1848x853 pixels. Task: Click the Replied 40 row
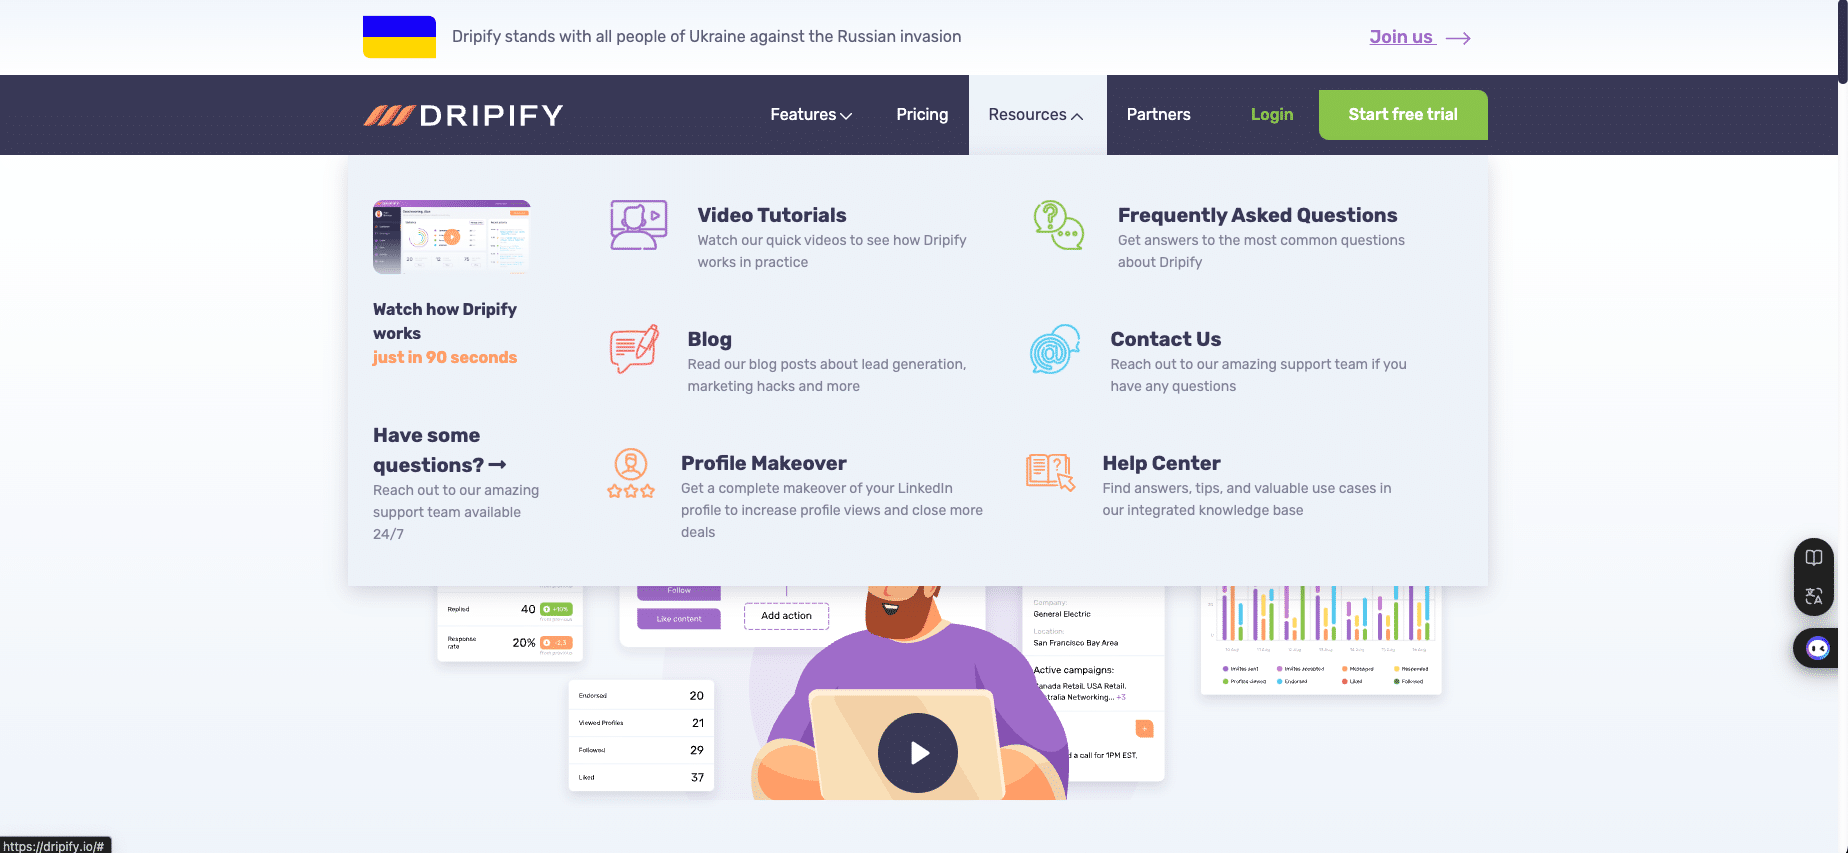click(510, 609)
